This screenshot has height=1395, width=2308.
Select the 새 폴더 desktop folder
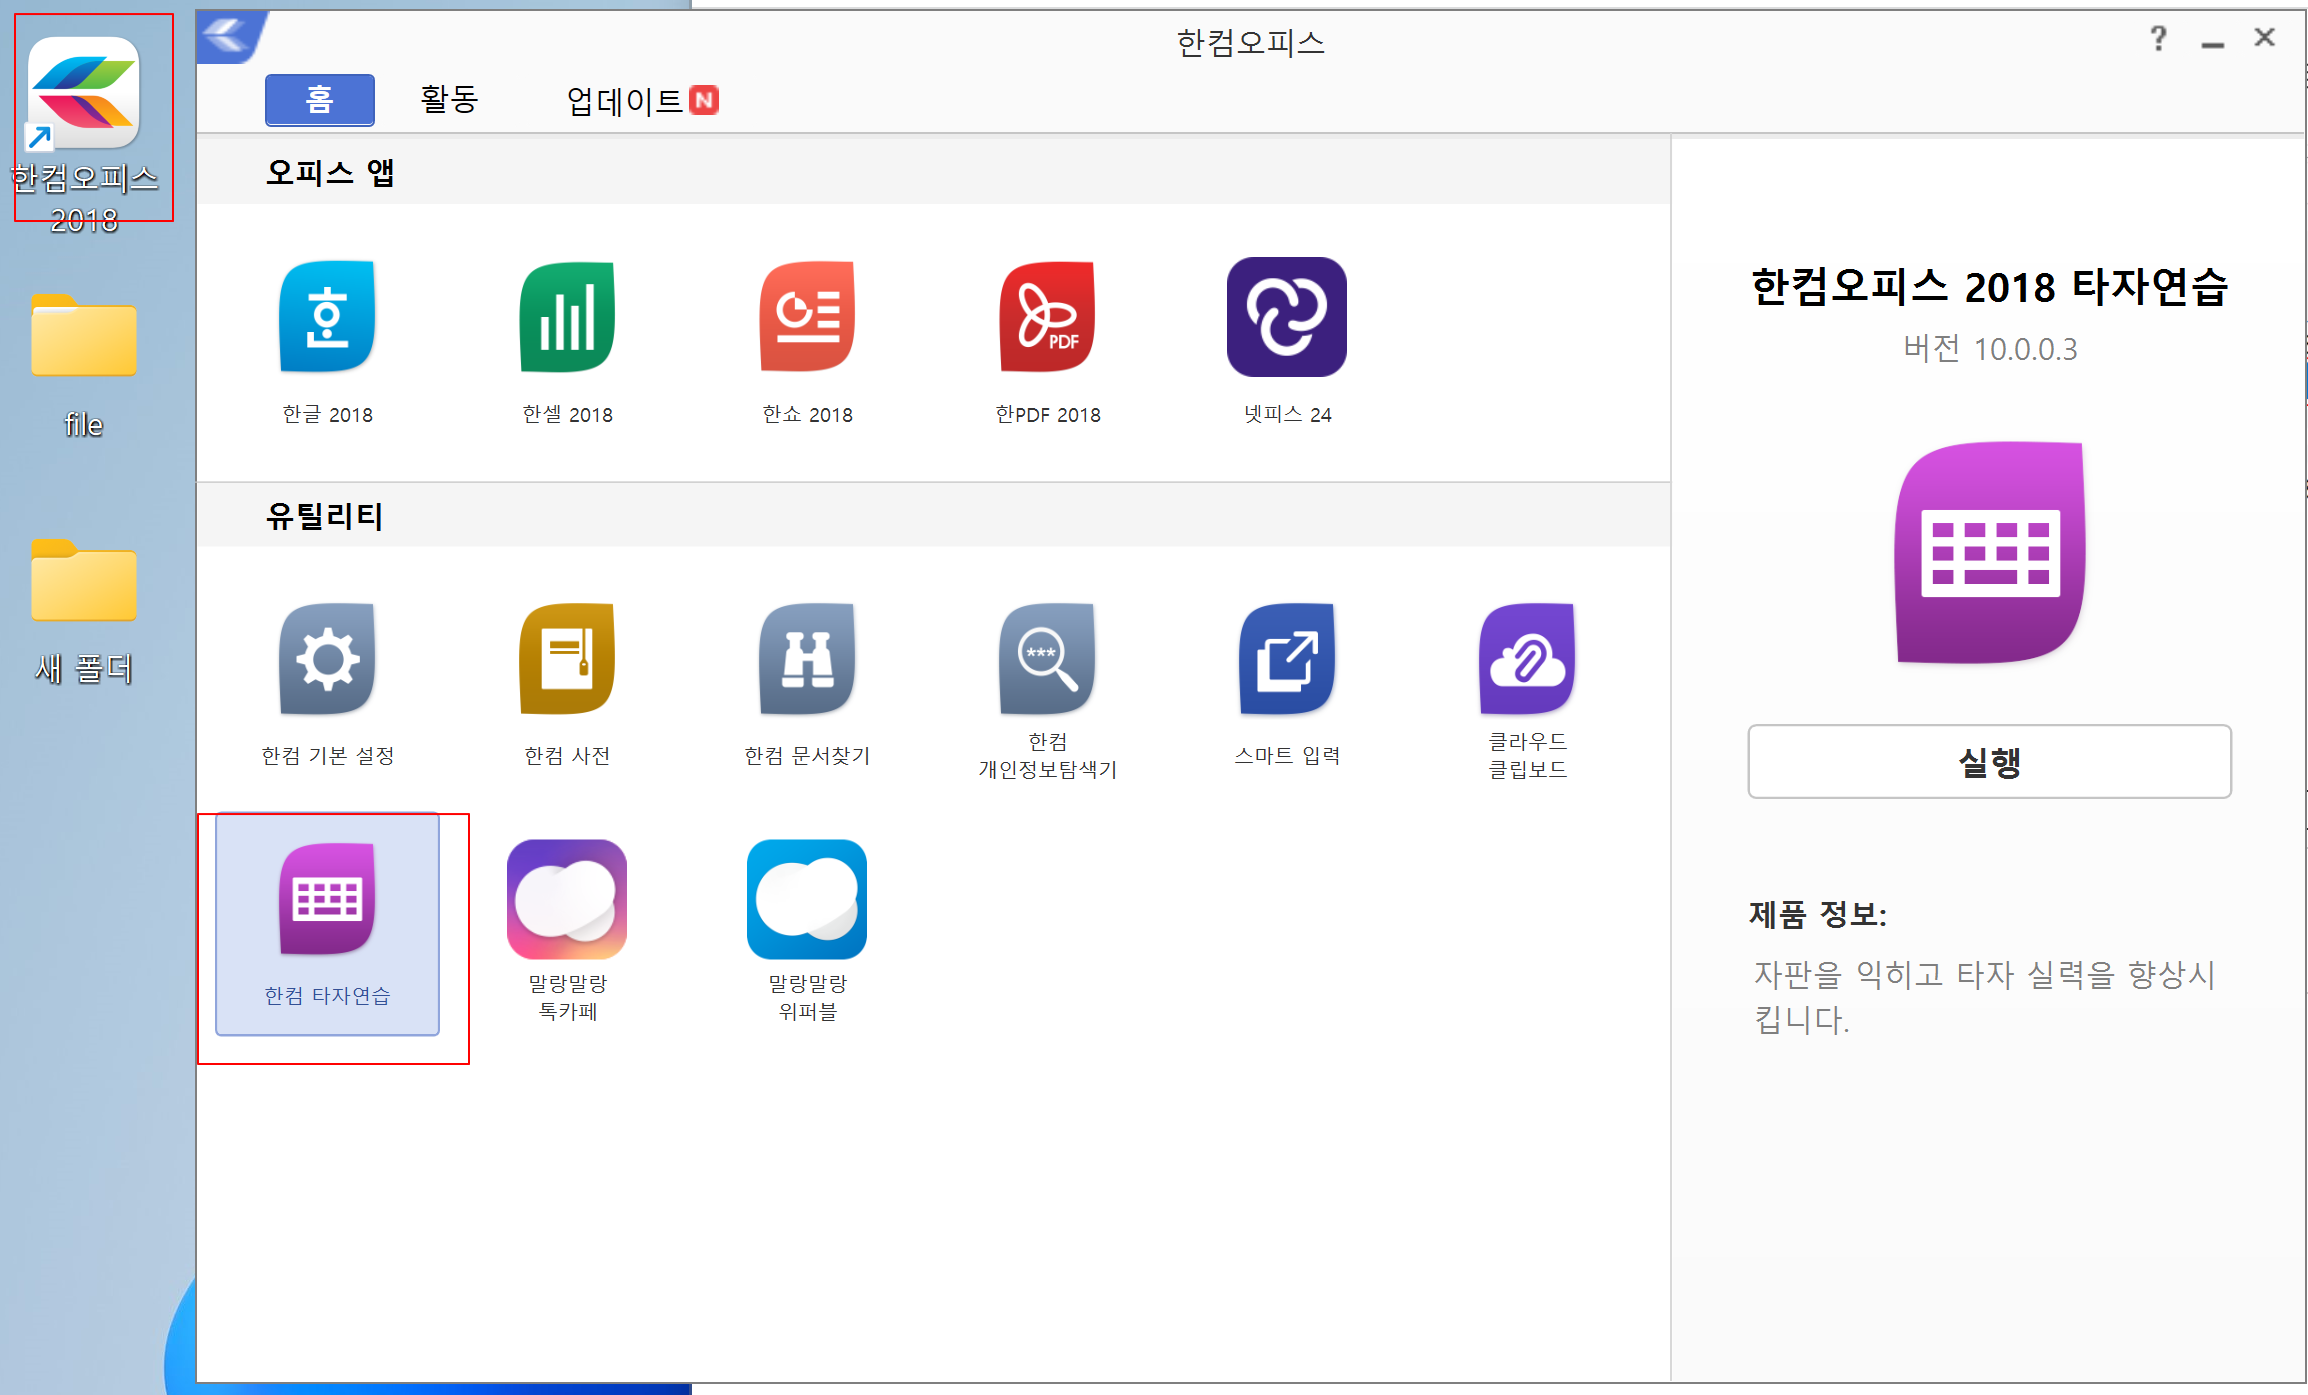click(84, 610)
